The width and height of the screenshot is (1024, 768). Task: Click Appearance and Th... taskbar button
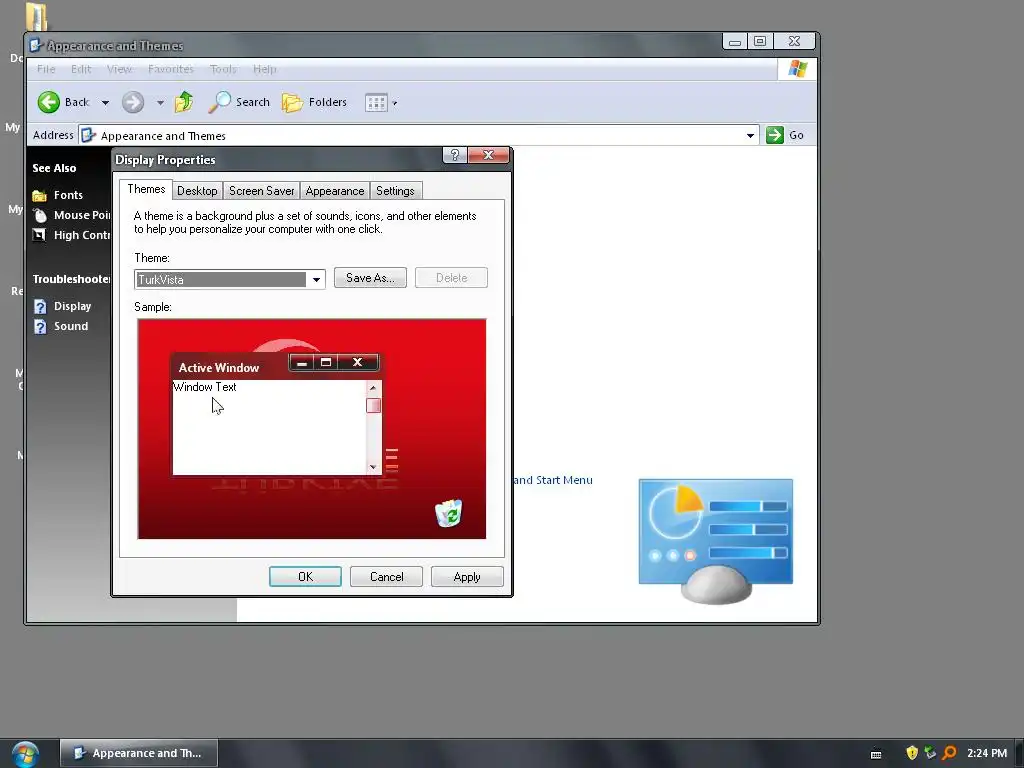tap(139, 753)
